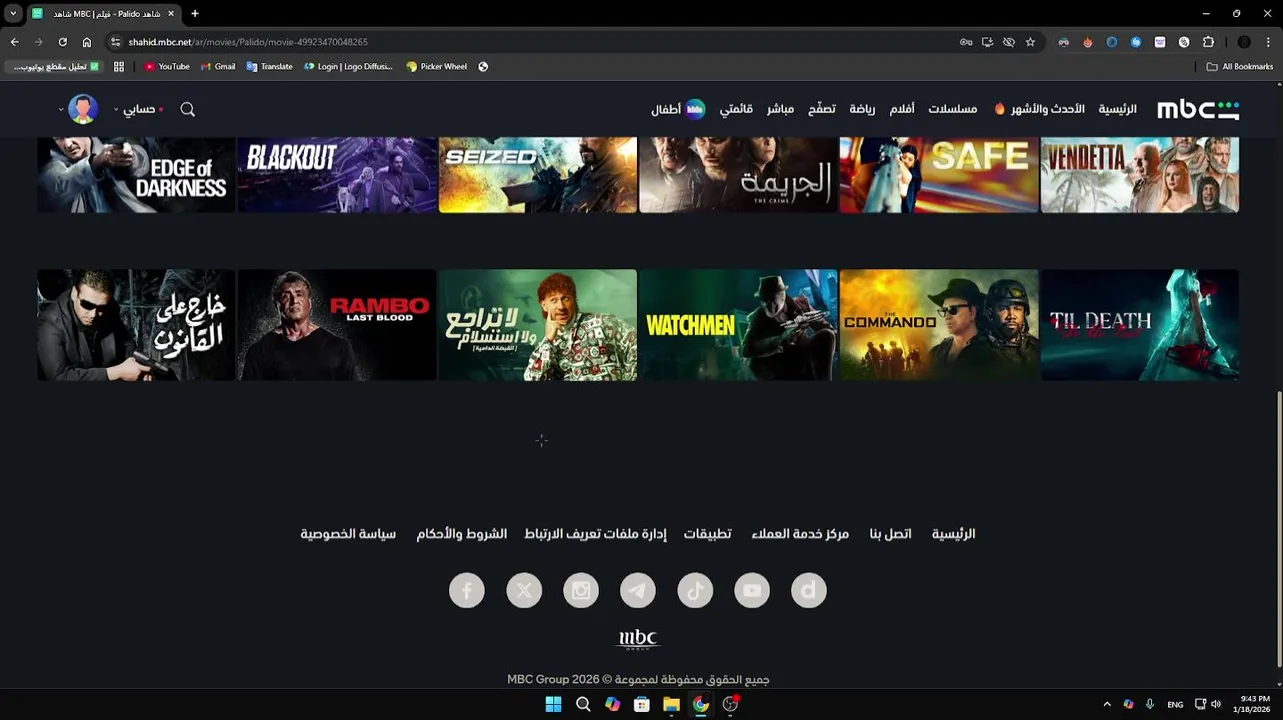Open مسلسلات header menu
The width and height of the screenshot is (1283, 720).
952,109
